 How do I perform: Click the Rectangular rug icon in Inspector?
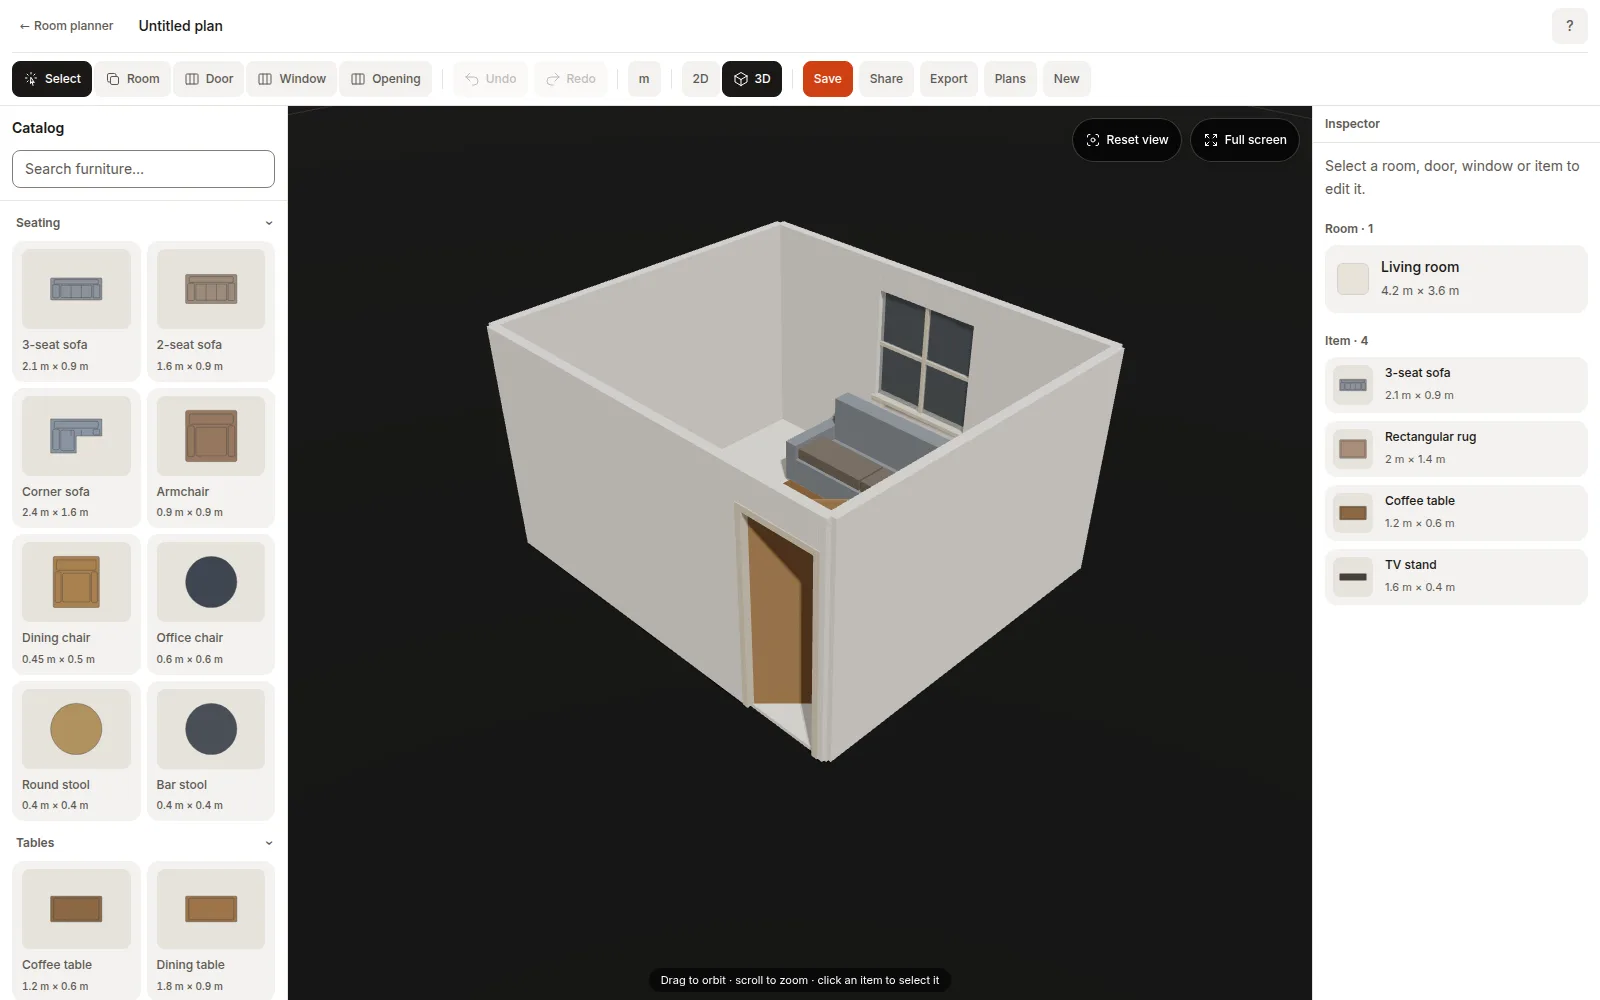coord(1353,449)
